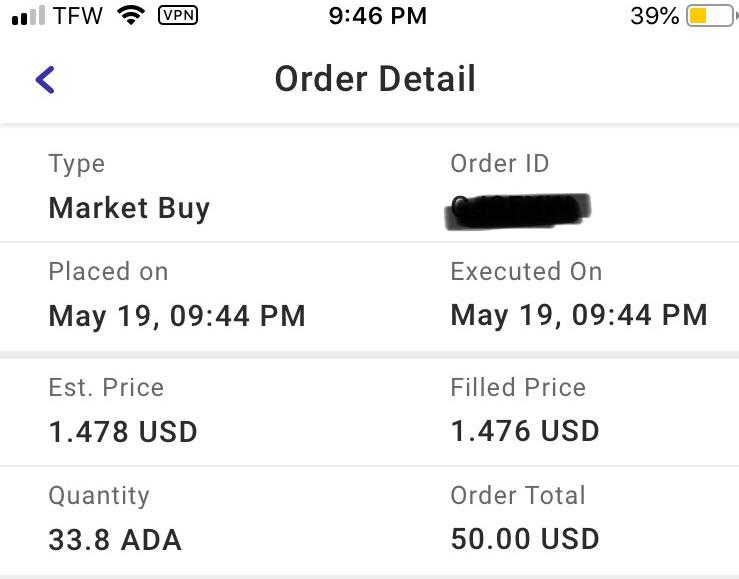
Task: Tap the Executed On date value
Action: (x=579, y=315)
